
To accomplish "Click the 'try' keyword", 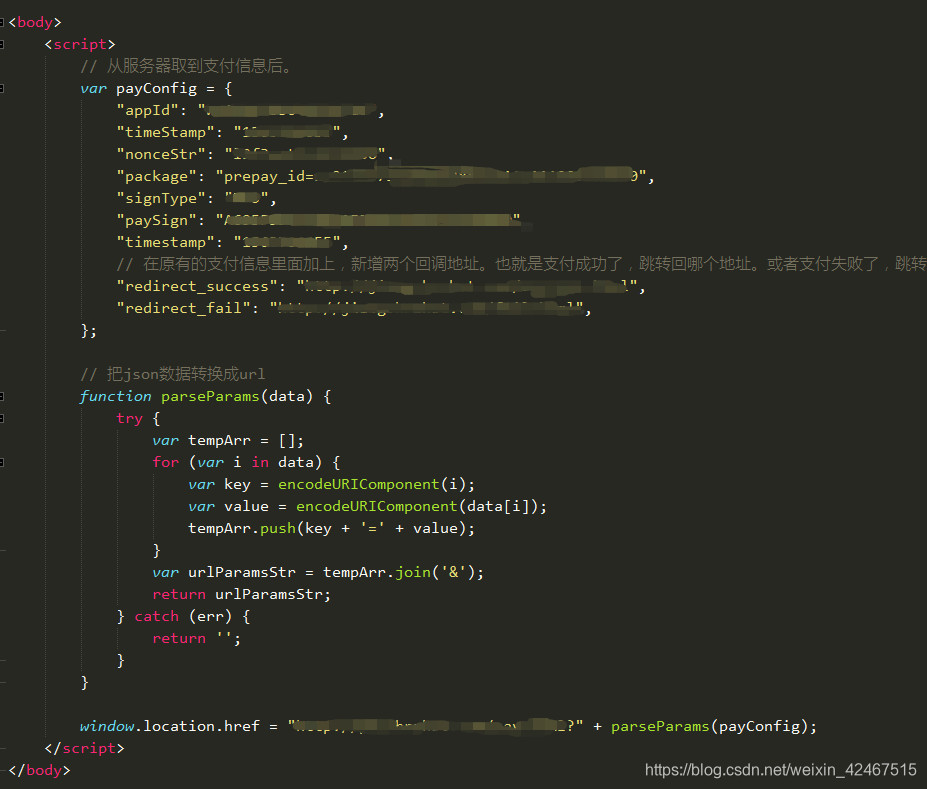I will (129, 418).
